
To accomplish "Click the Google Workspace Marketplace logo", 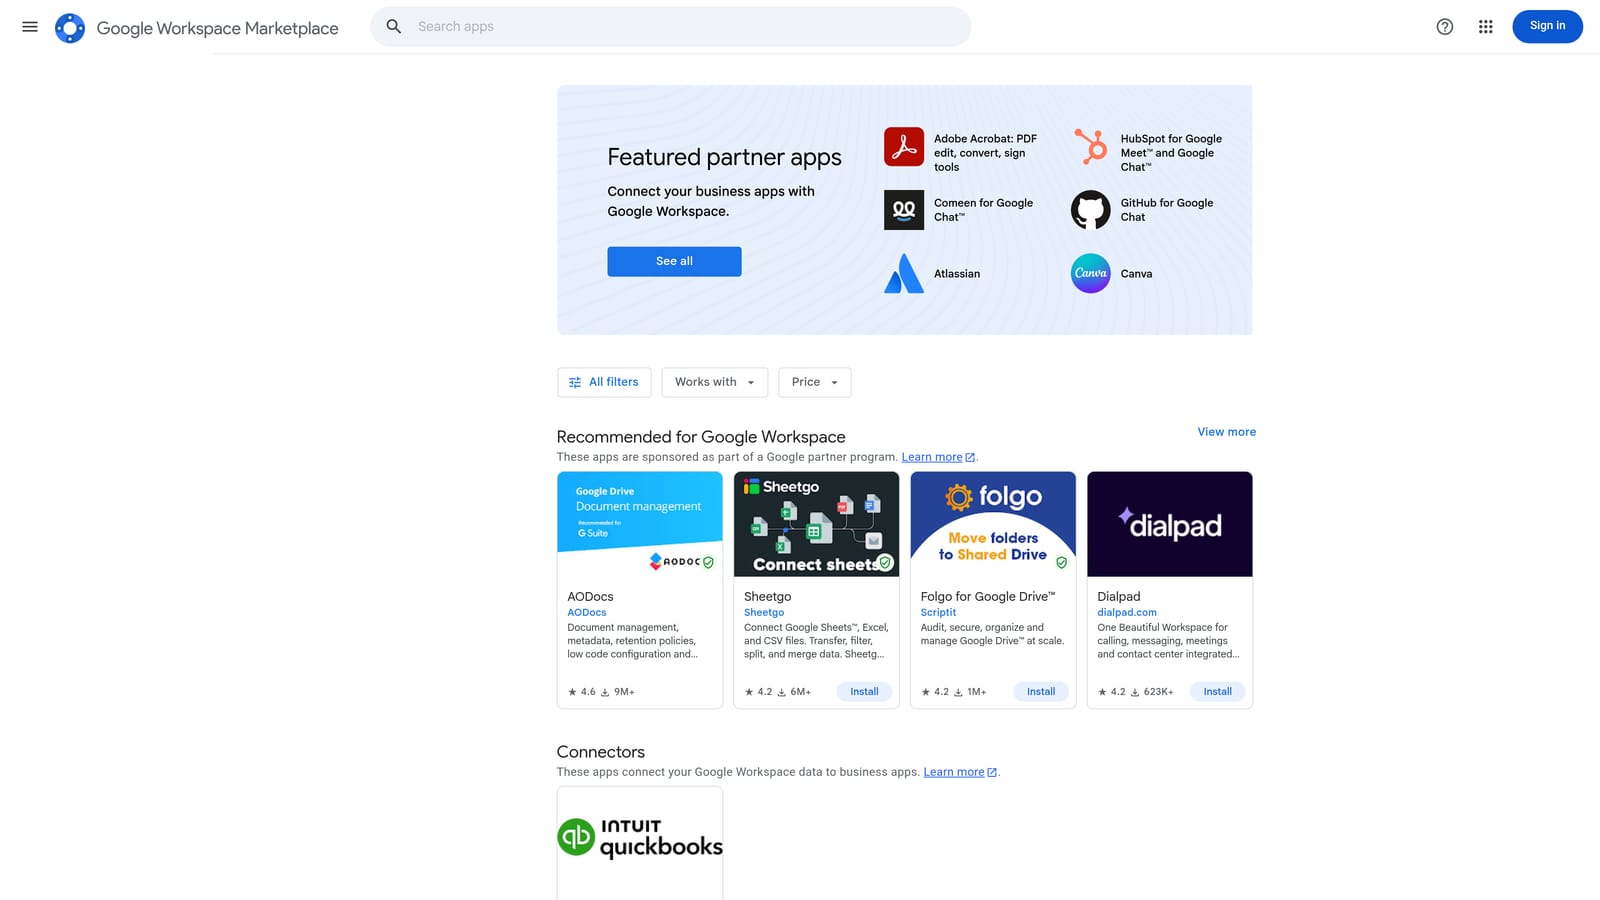I will (x=70, y=28).
